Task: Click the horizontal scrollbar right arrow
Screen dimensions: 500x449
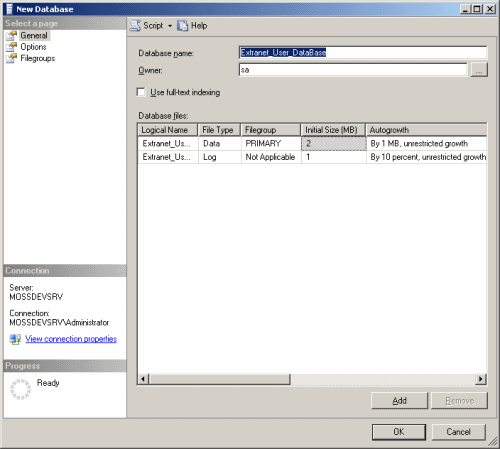Action: [480, 379]
